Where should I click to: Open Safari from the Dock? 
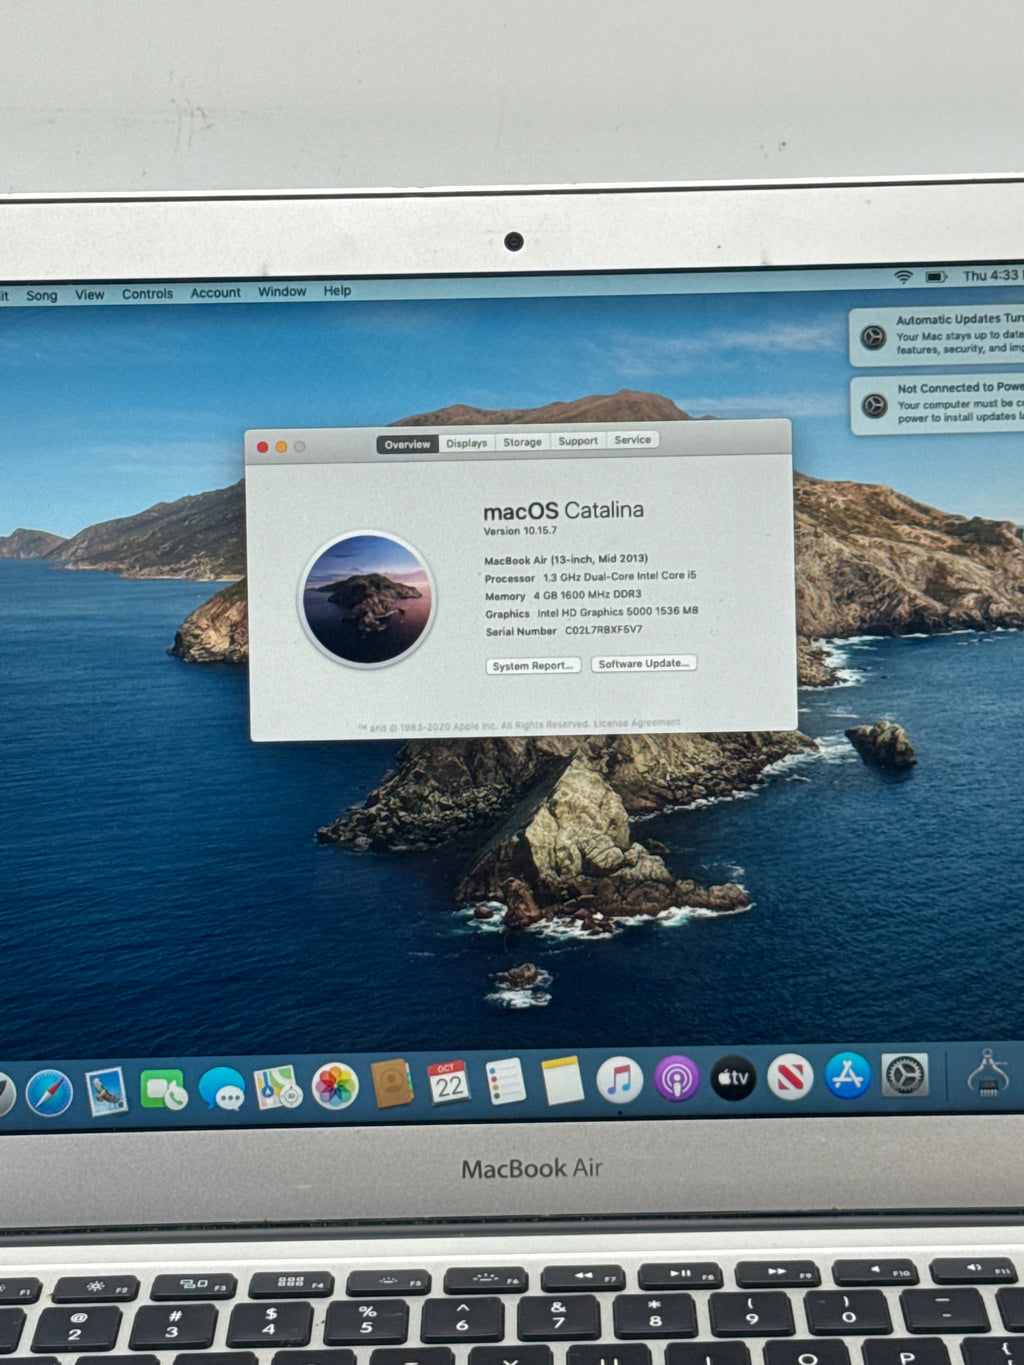click(49, 1092)
